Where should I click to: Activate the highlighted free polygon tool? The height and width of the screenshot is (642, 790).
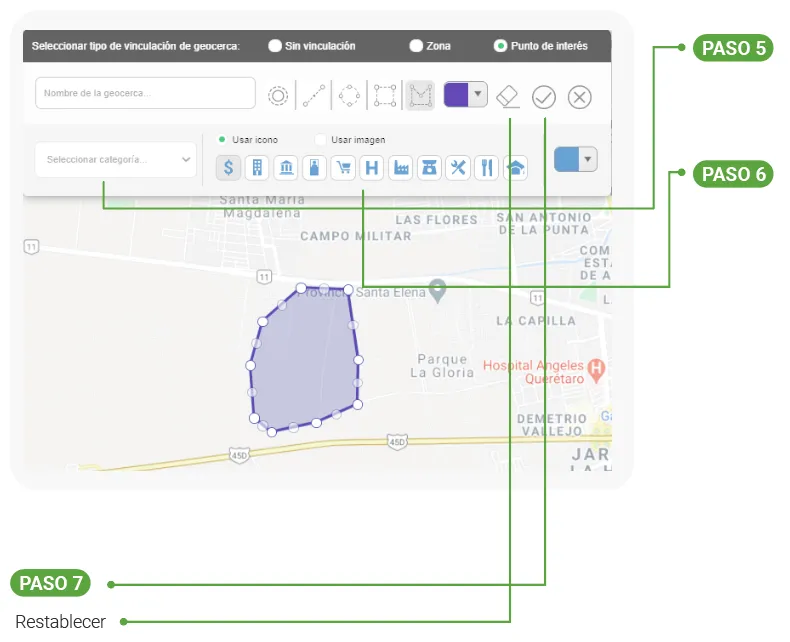pos(420,95)
